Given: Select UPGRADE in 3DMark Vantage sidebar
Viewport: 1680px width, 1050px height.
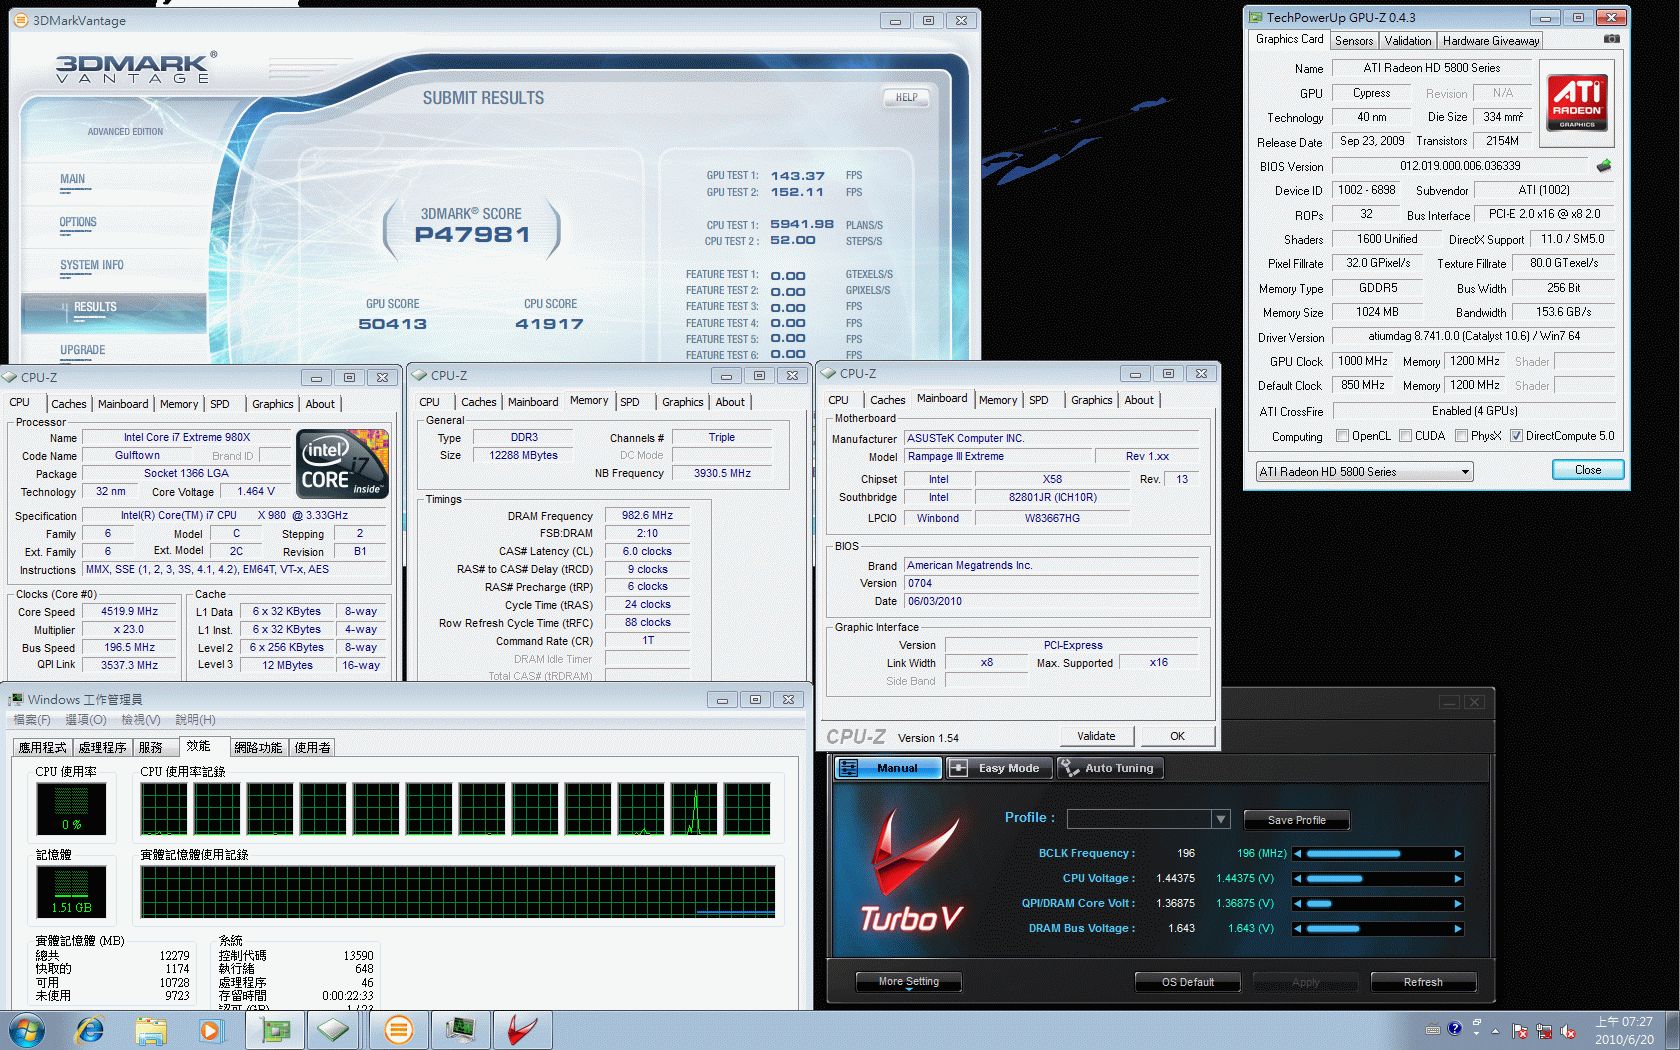Looking at the screenshot, I should [x=82, y=350].
